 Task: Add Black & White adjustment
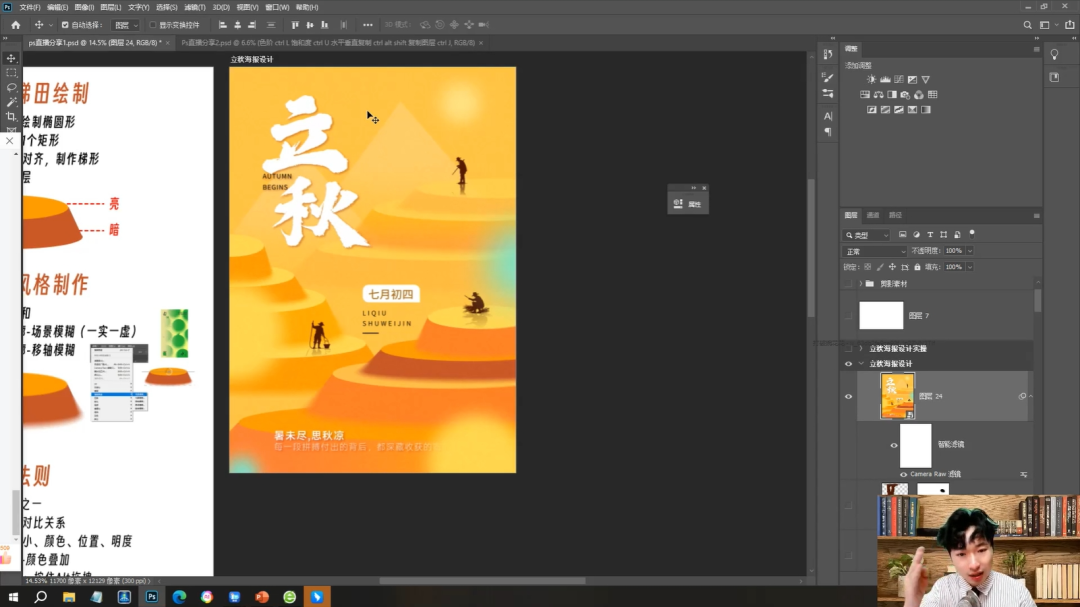pos(892,94)
